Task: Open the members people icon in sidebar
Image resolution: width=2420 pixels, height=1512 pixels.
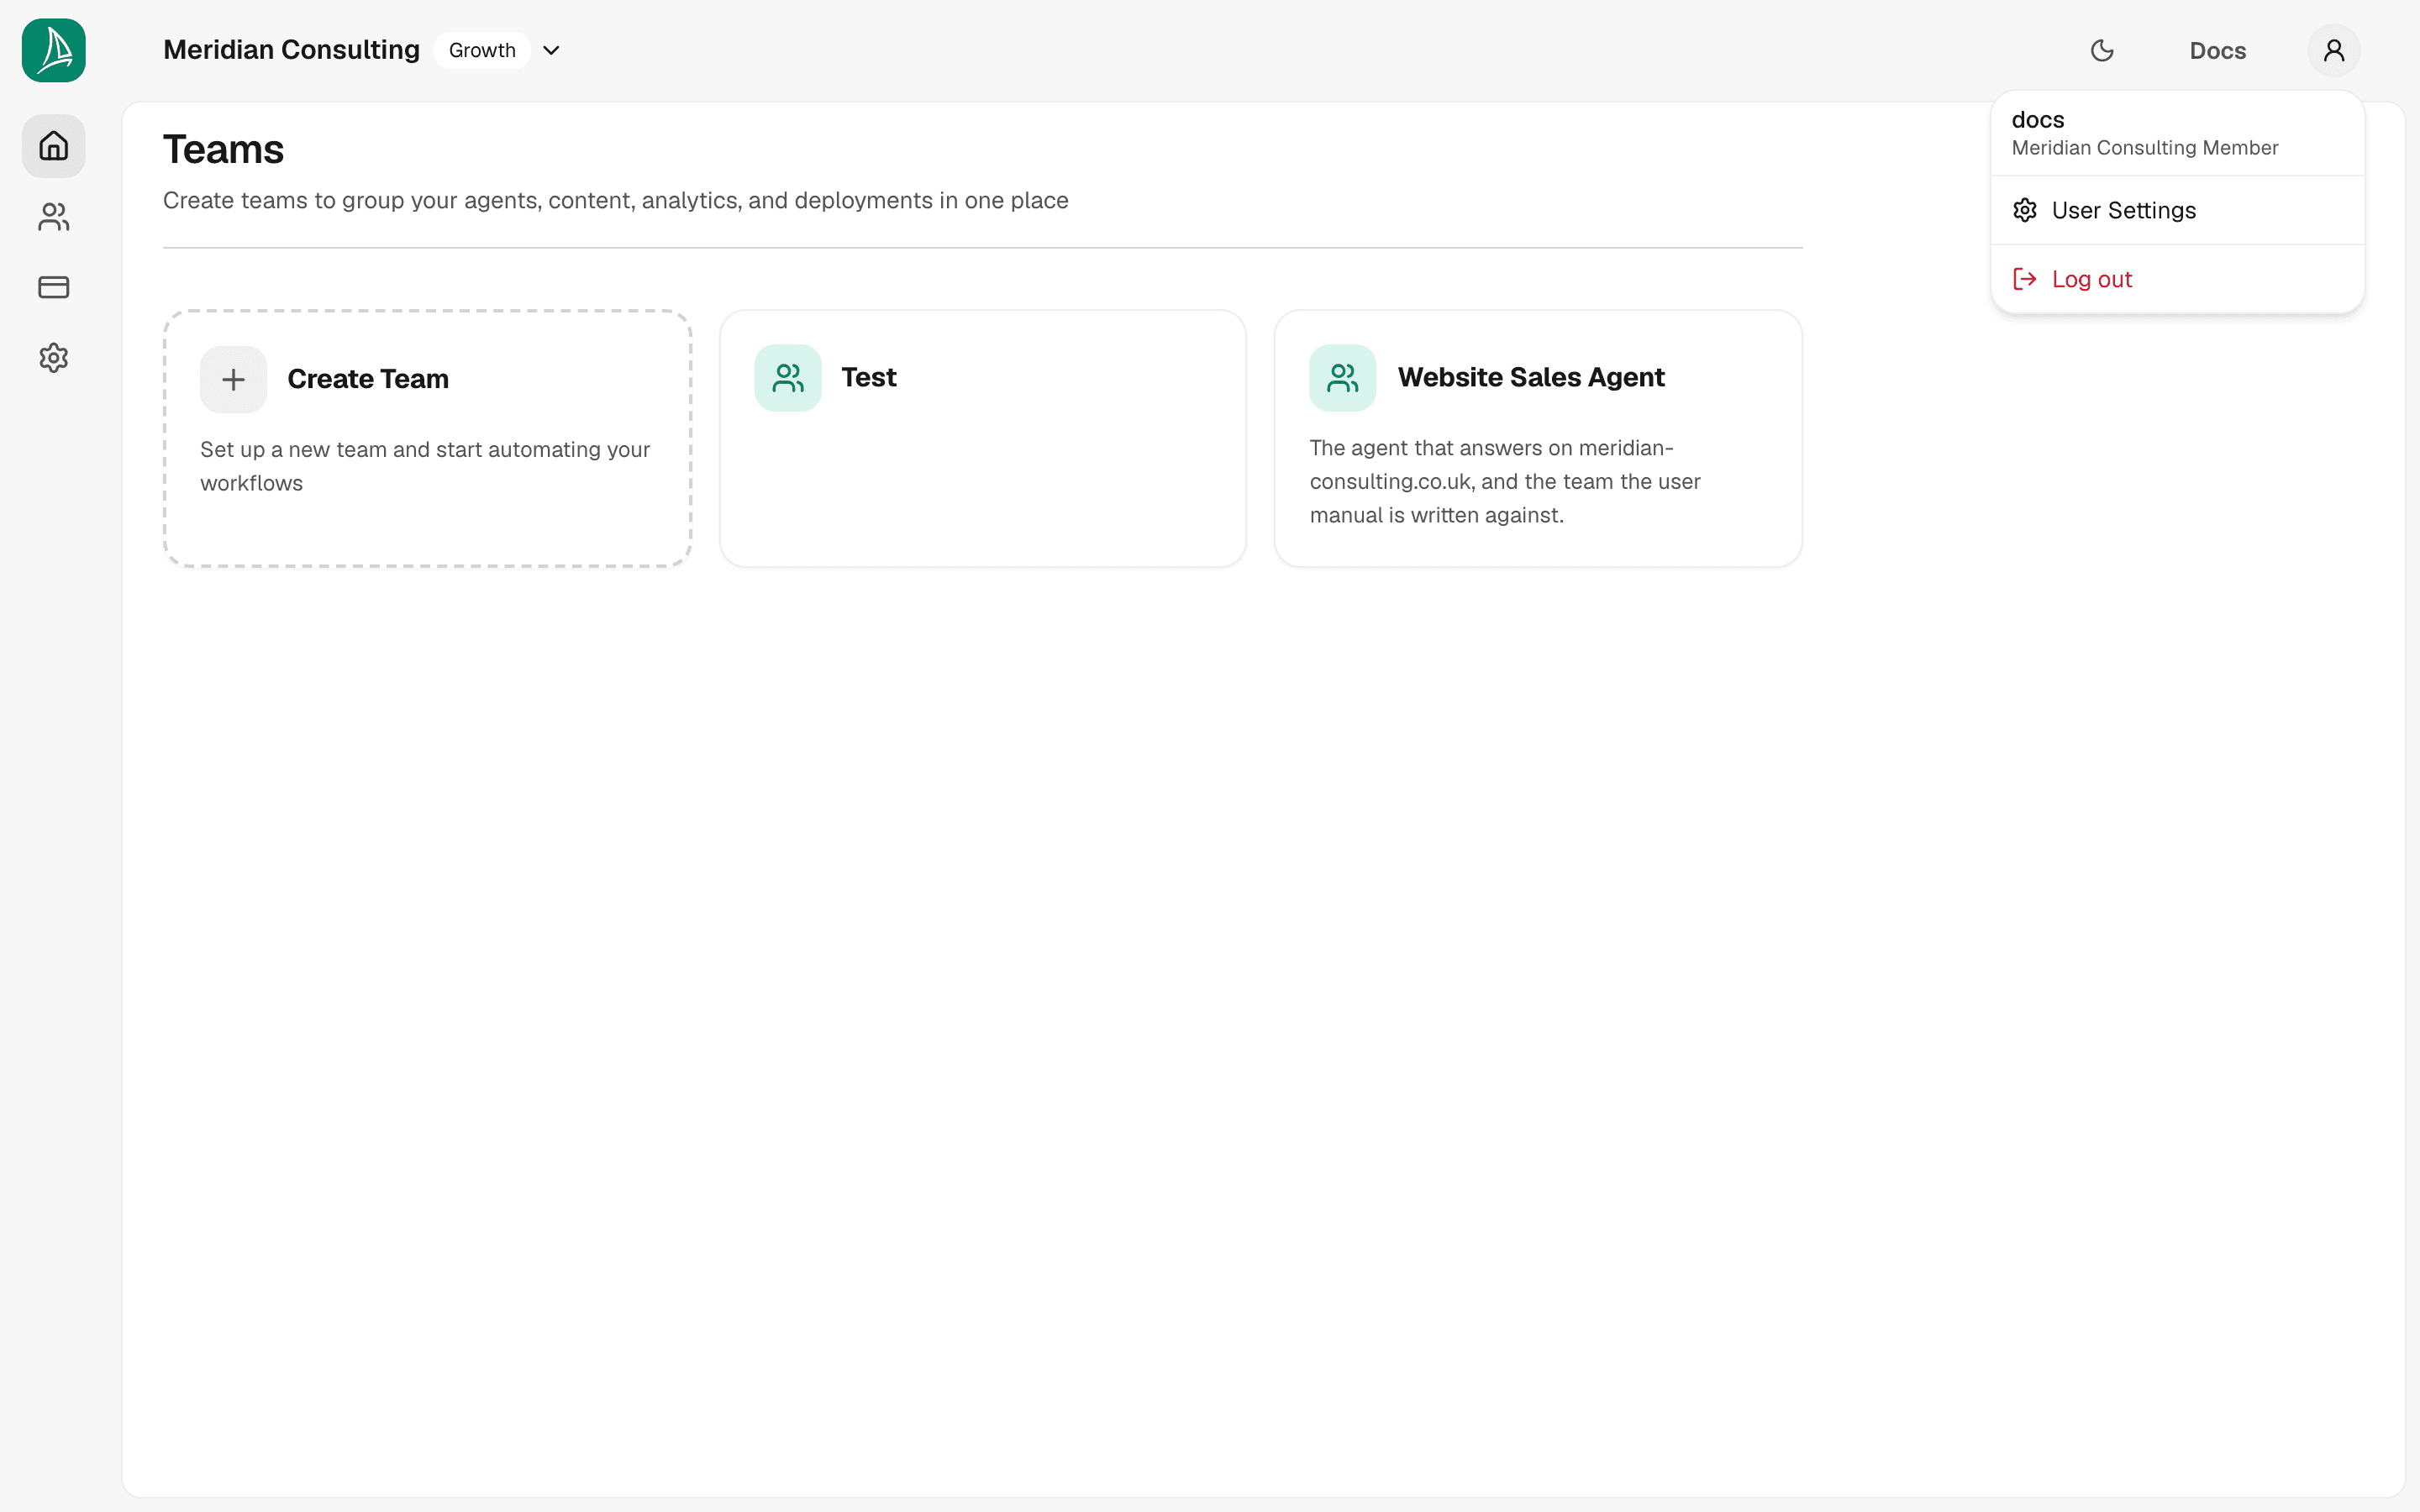Action: [x=54, y=217]
